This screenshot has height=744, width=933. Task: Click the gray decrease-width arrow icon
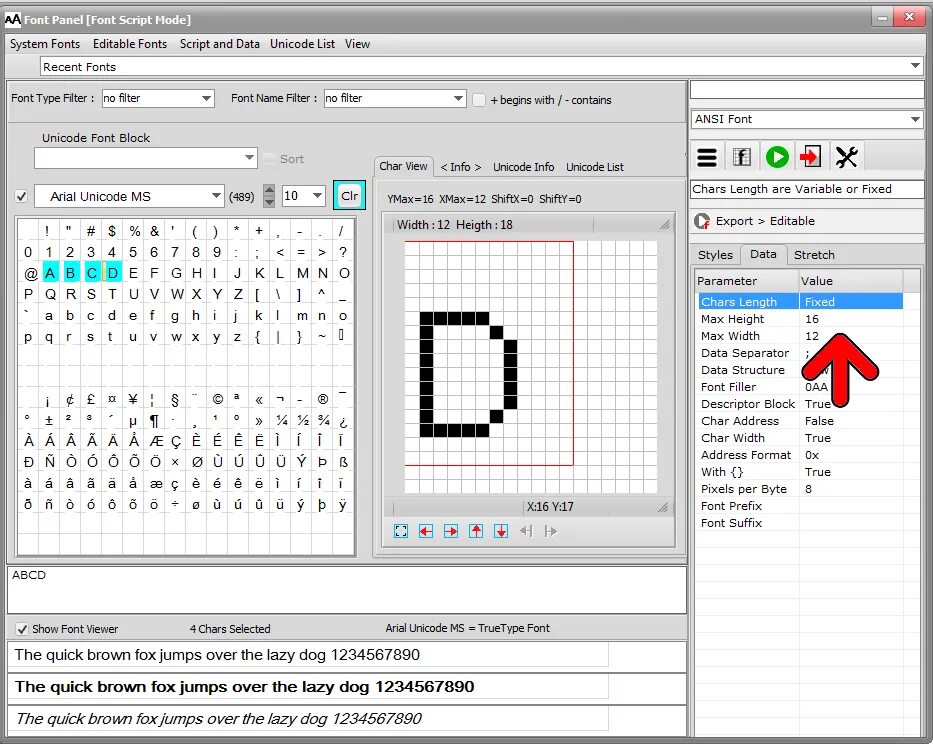[526, 531]
